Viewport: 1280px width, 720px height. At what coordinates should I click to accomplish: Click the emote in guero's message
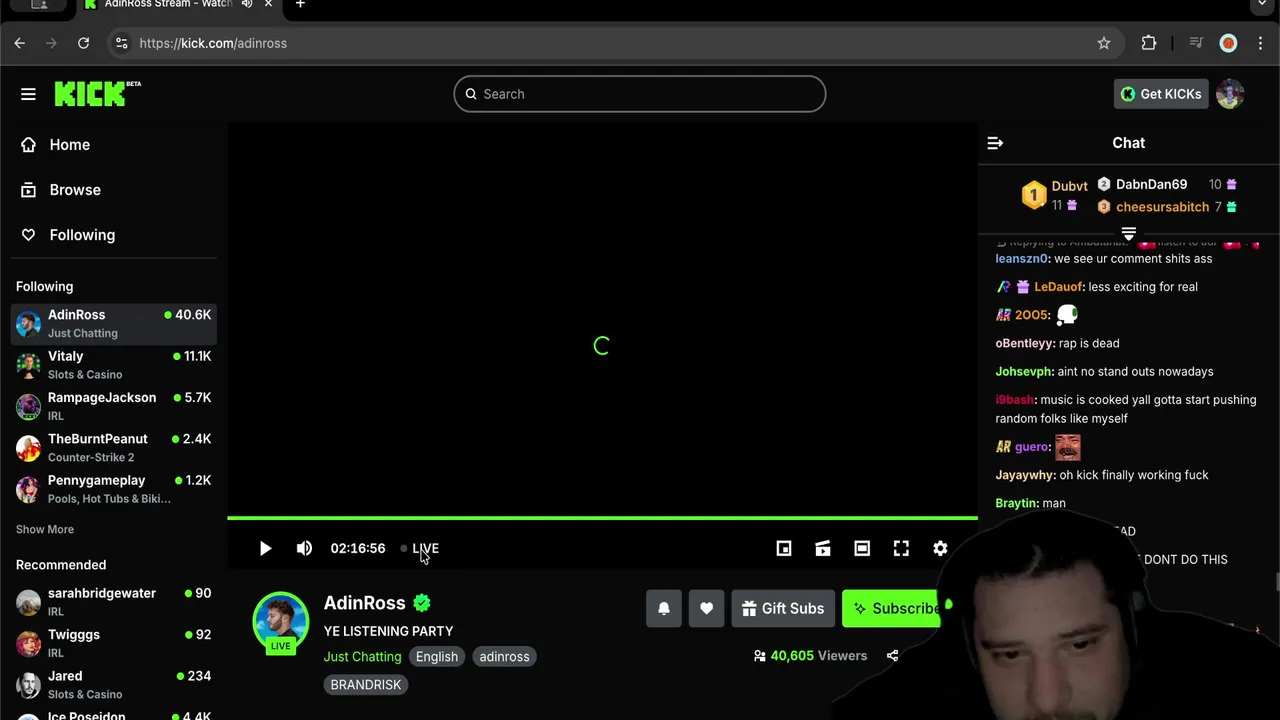(1068, 447)
